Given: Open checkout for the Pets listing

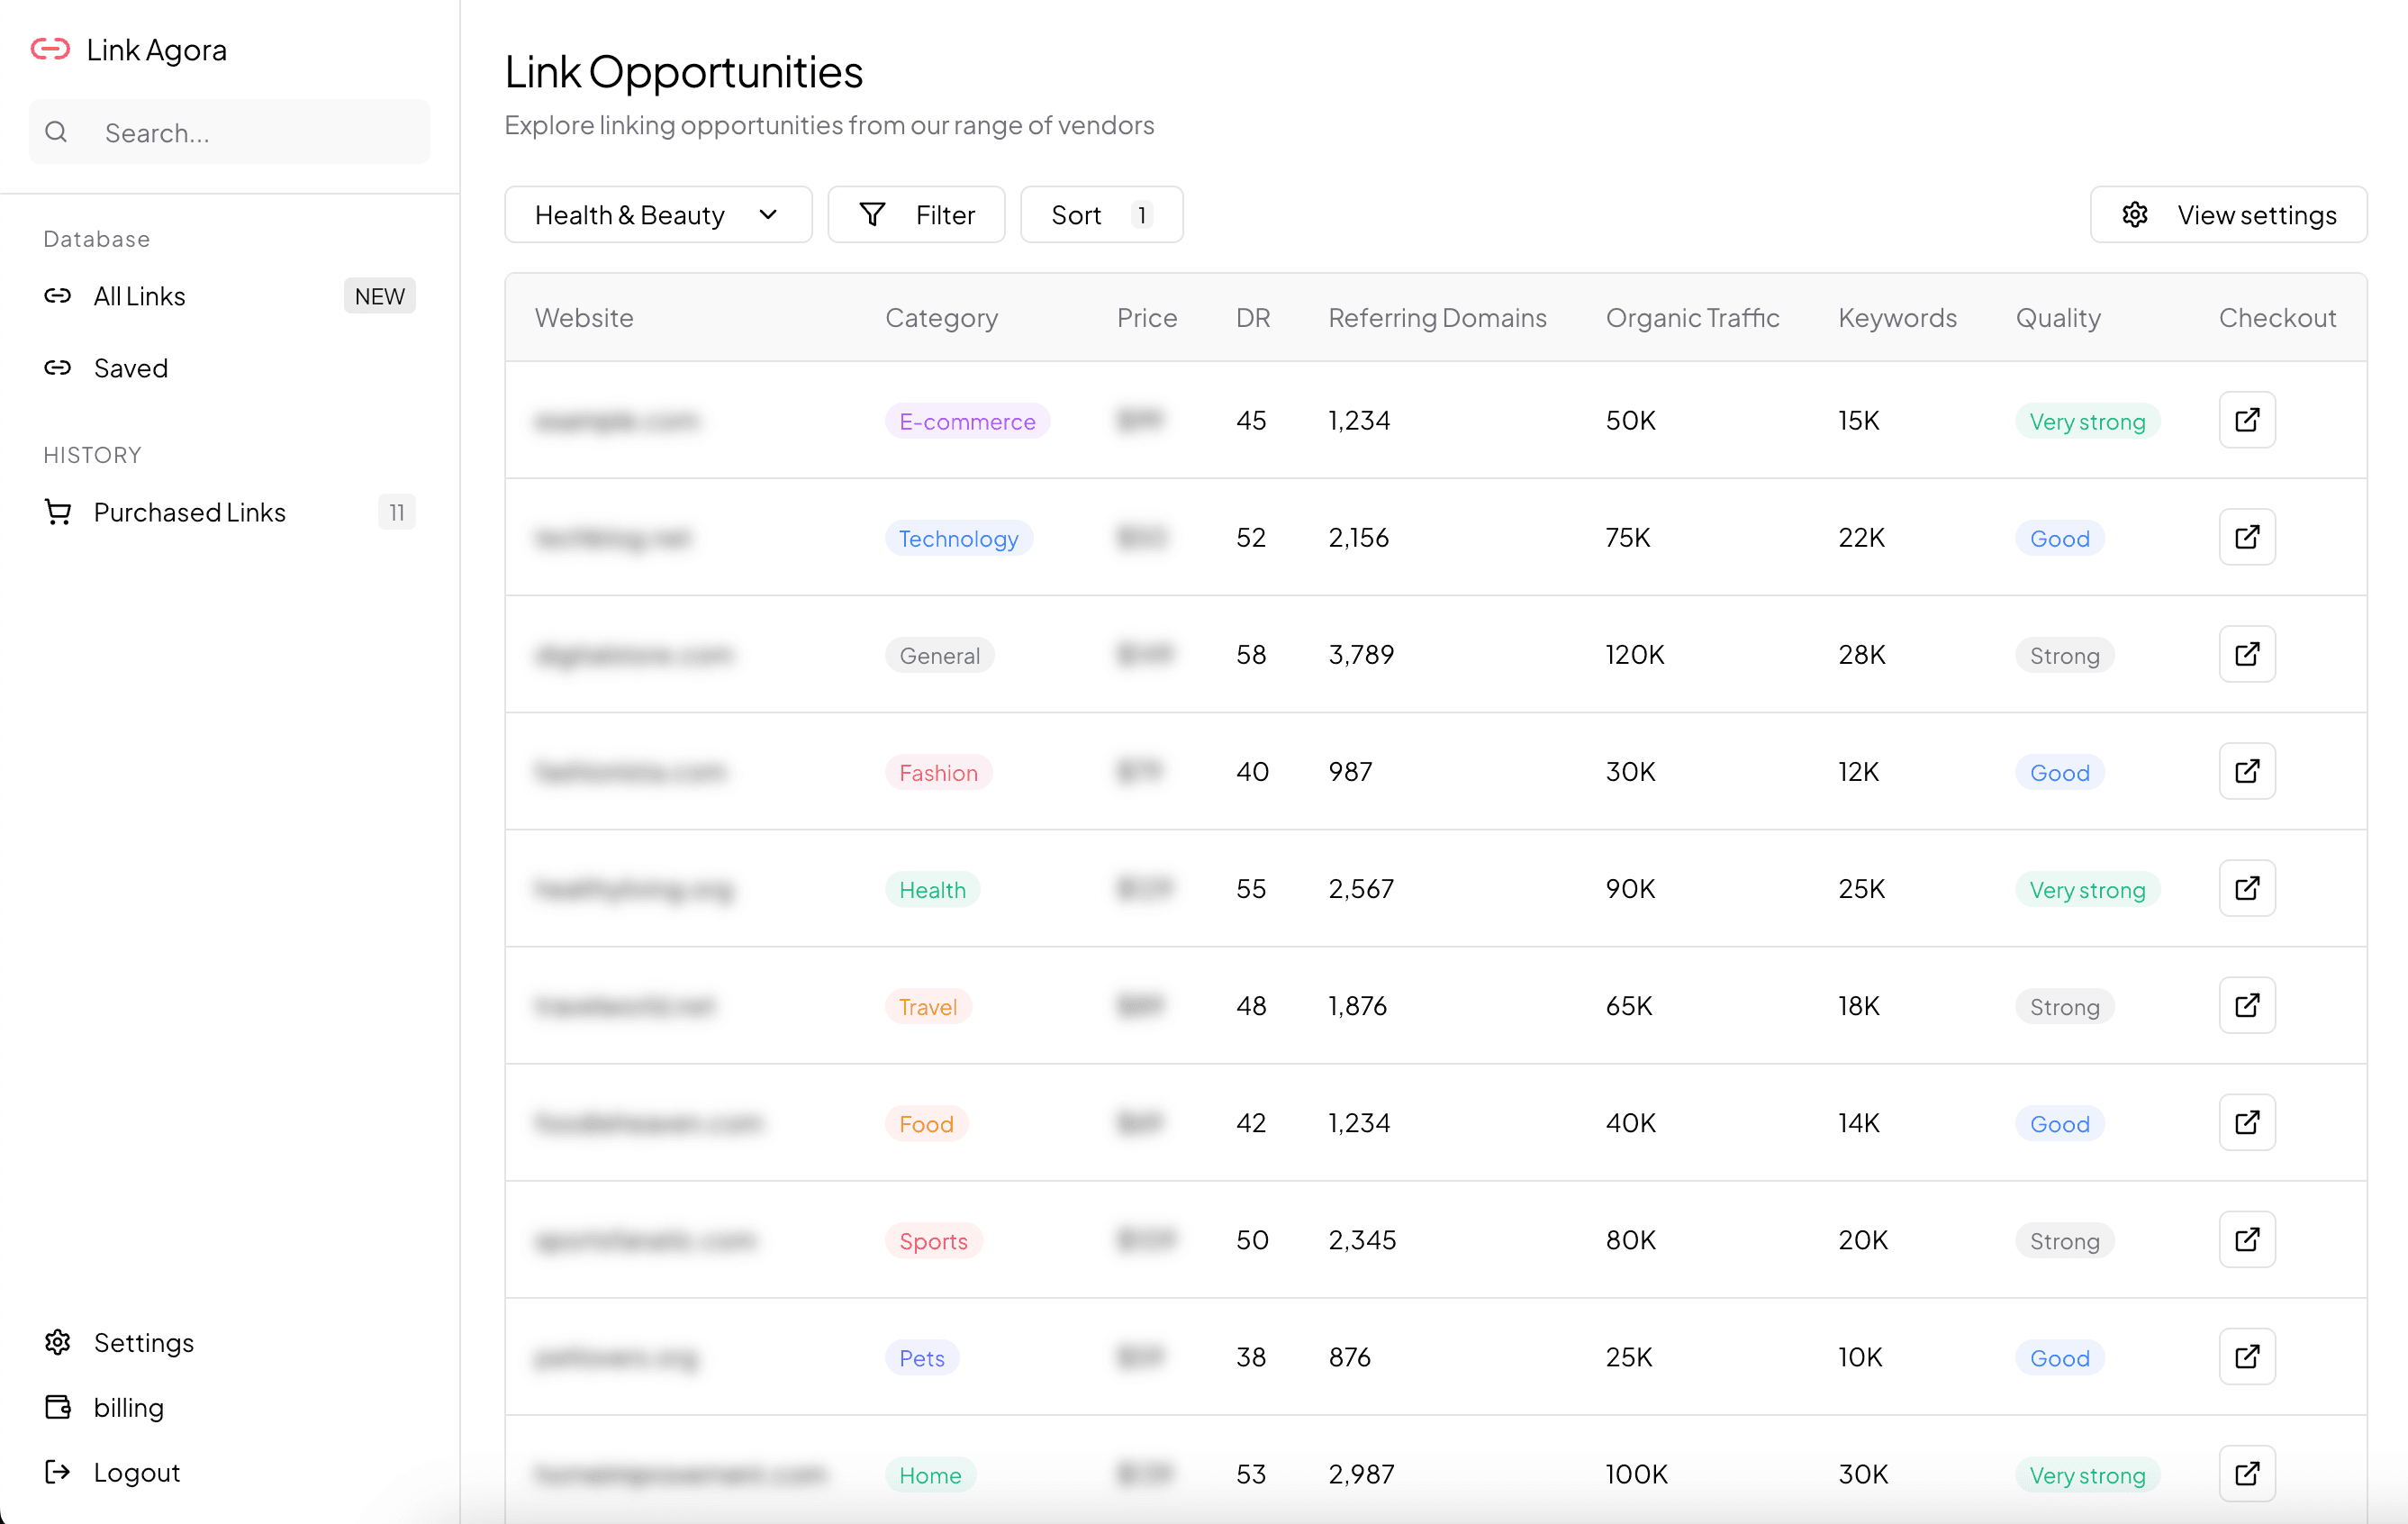Looking at the screenshot, I should [x=2247, y=1357].
